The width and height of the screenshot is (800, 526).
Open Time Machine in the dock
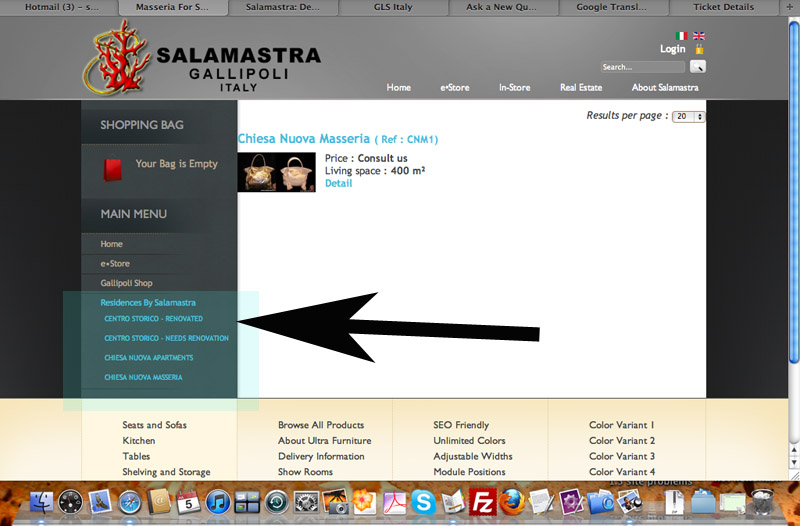coord(277,502)
